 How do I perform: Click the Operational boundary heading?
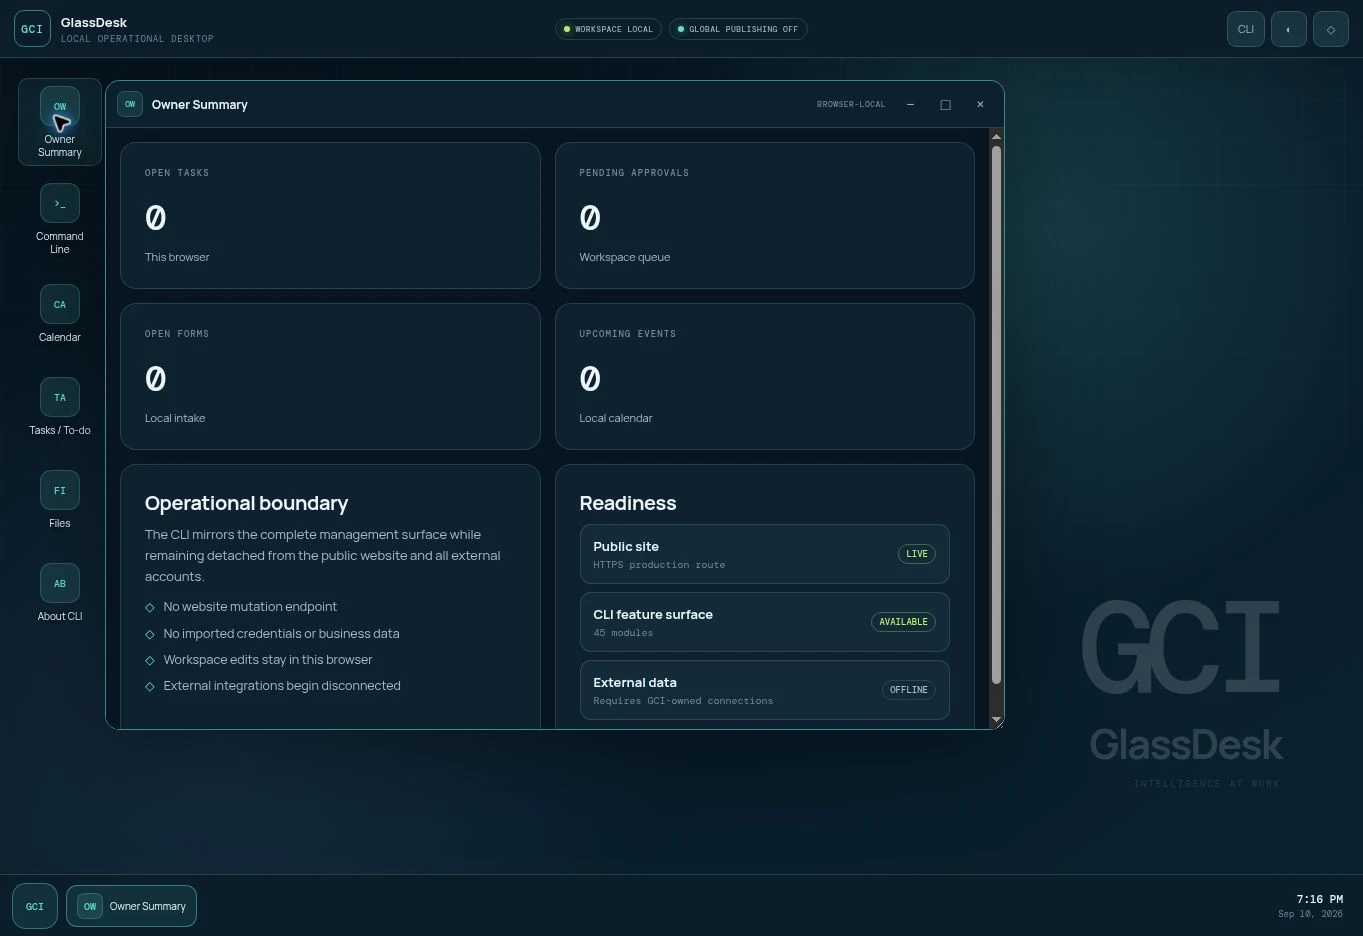click(247, 503)
